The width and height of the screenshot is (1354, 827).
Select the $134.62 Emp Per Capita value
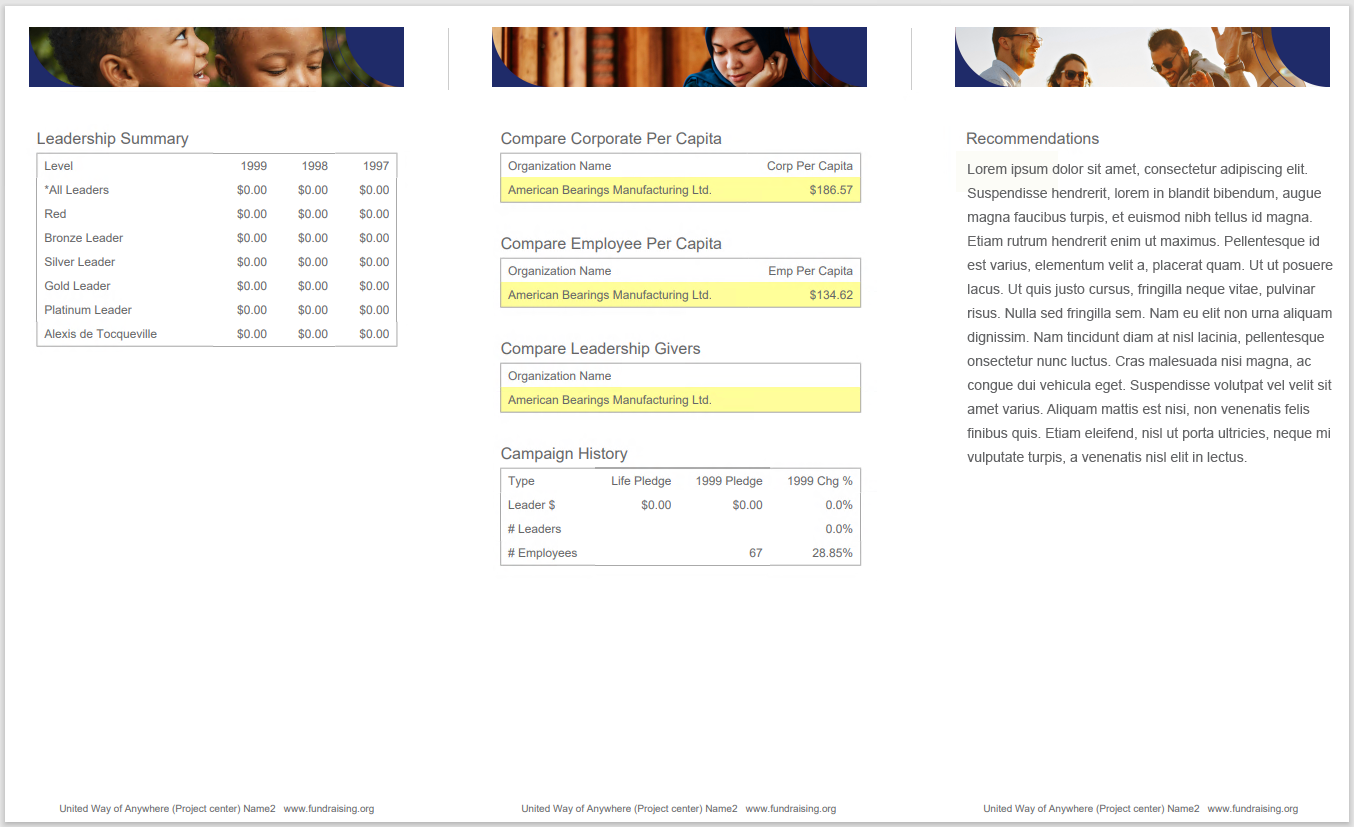click(x=831, y=295)
